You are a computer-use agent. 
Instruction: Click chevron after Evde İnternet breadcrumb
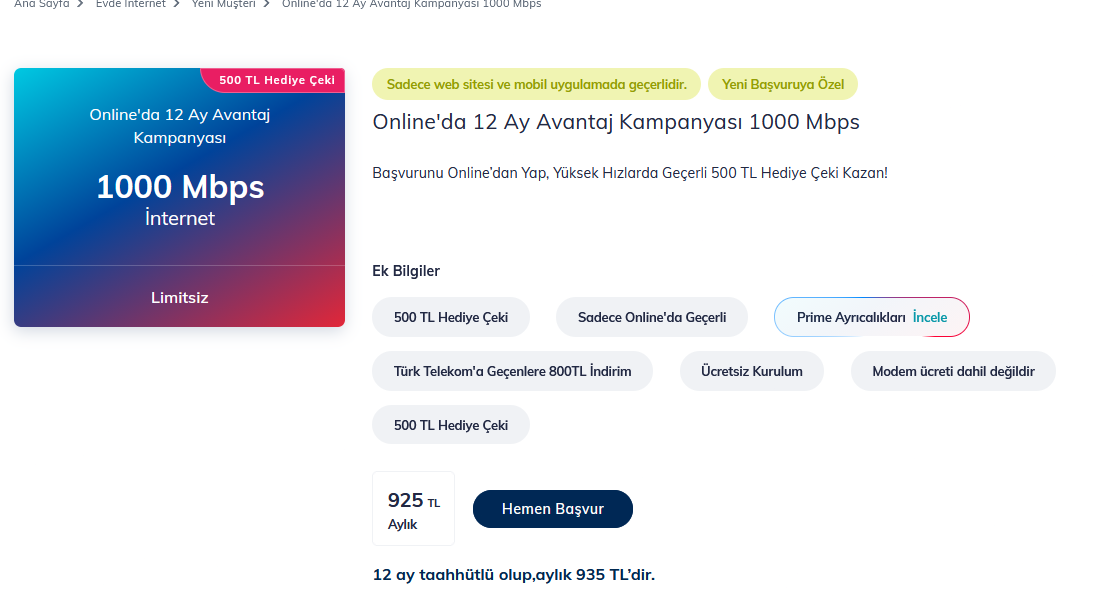177,4
